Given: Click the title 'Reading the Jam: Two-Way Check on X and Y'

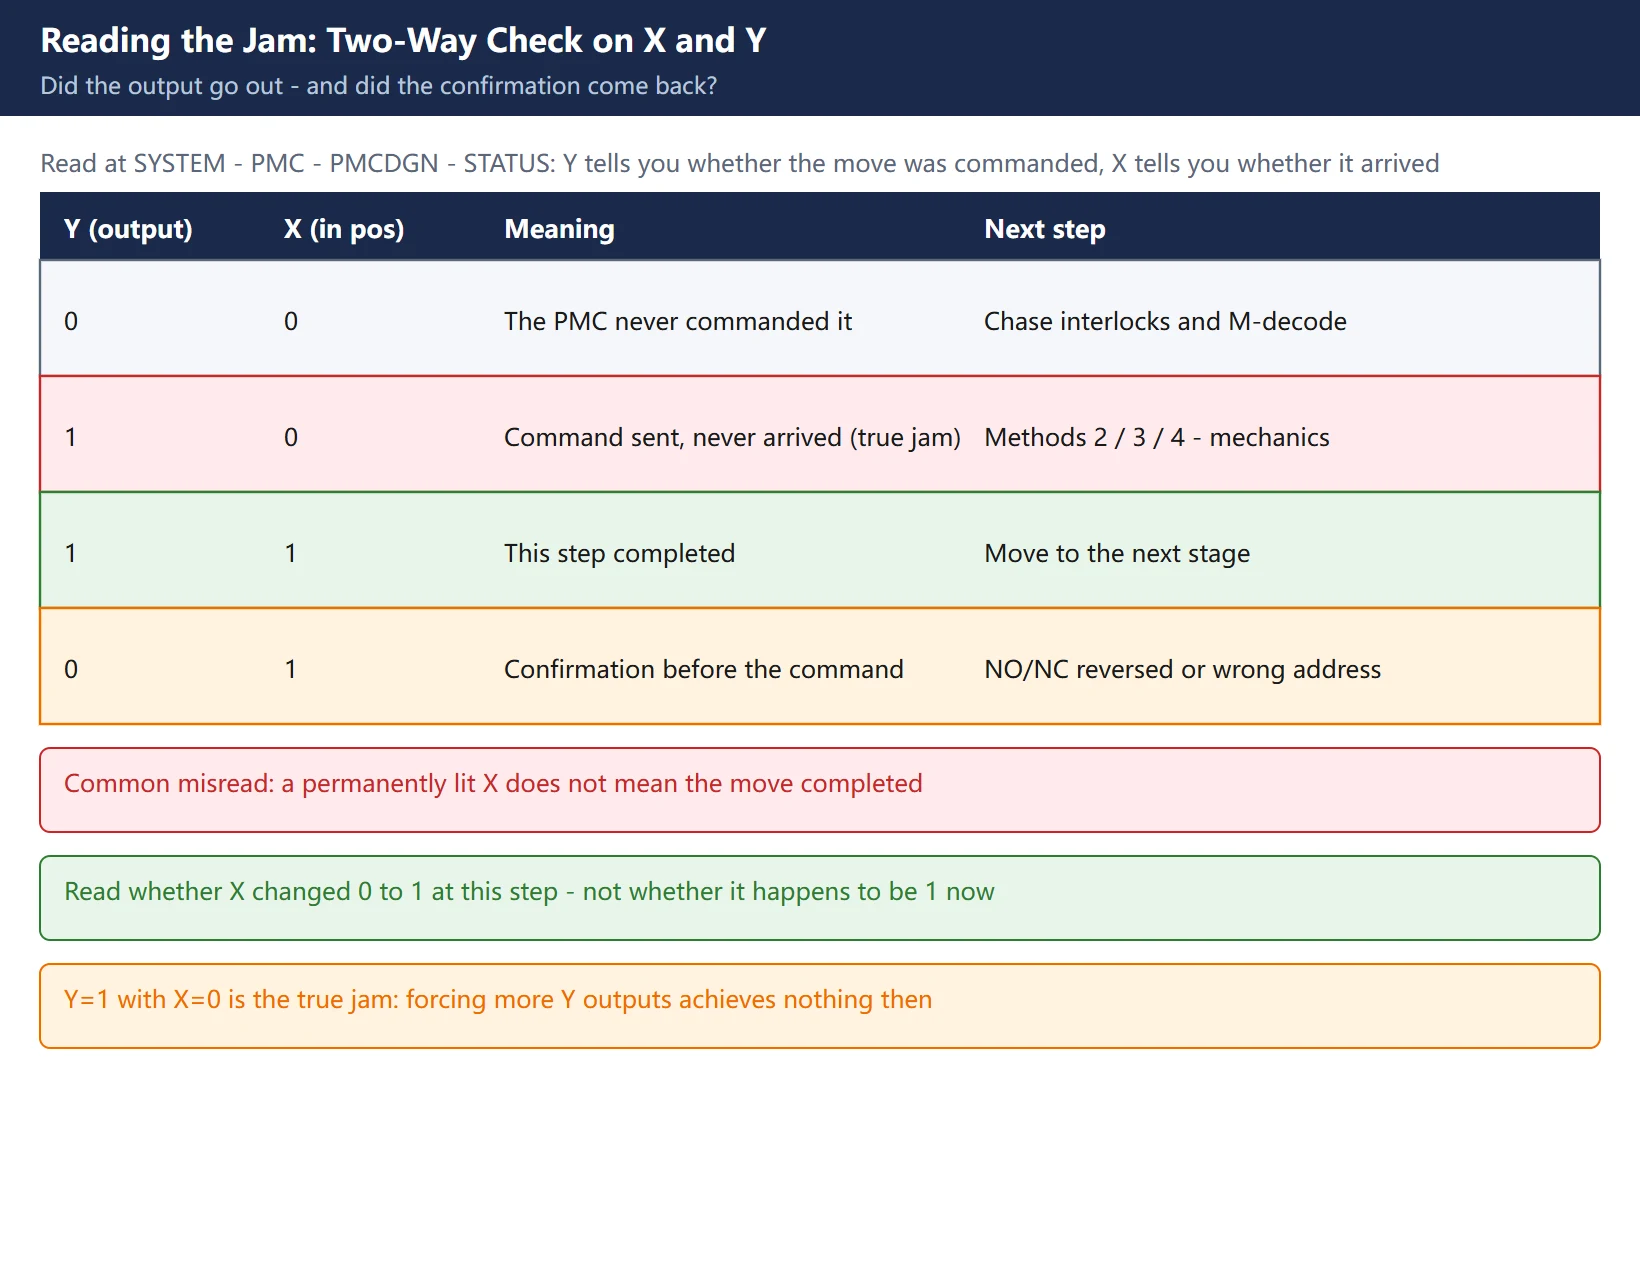Looking at the screenshot, I should [403, 41].
